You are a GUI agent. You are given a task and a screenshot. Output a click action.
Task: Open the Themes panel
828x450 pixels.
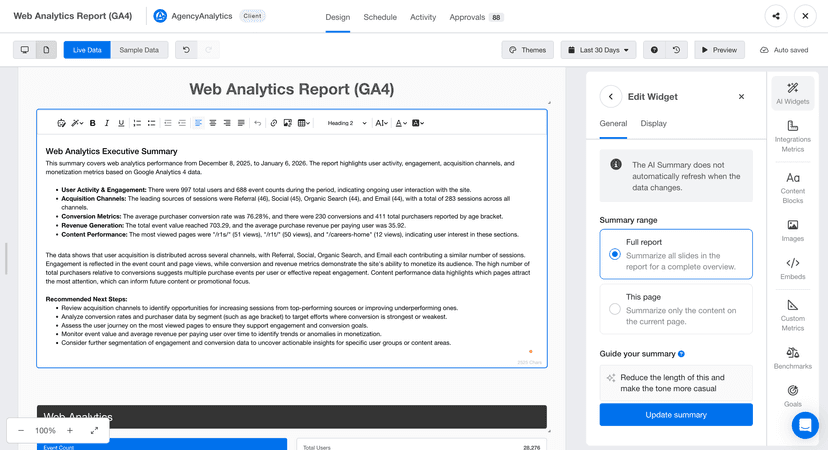click(528, 50)
